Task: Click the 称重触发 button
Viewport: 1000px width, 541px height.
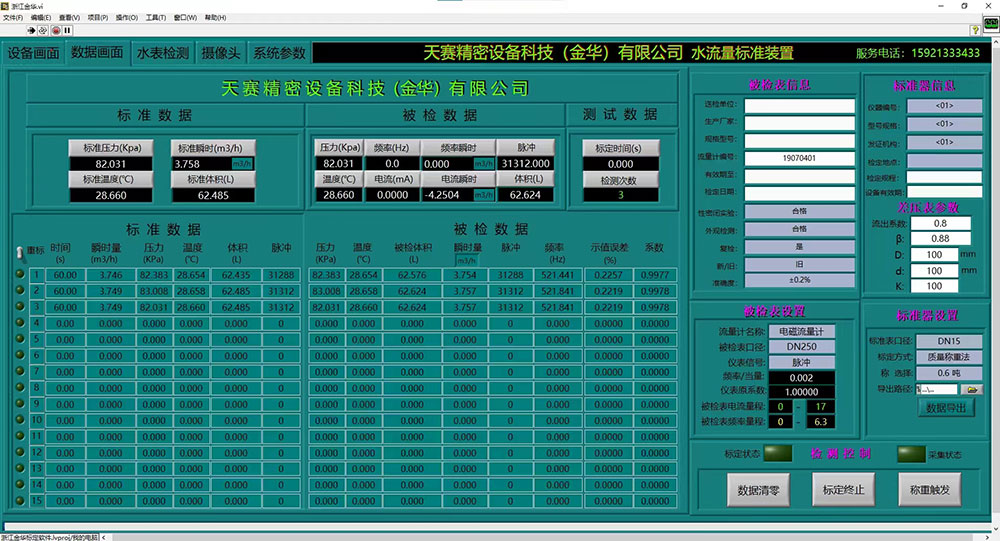Action: tap(929, 489)
